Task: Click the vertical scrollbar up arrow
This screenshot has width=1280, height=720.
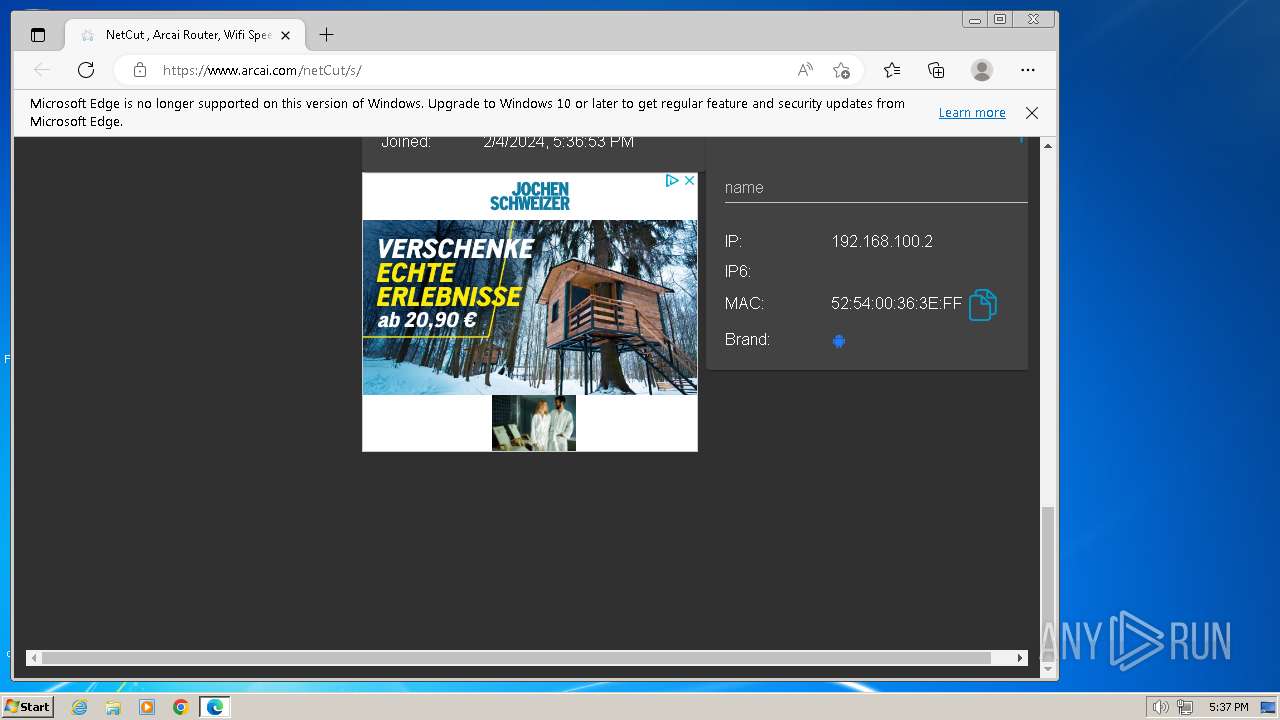Action: pyautogui.click(x=1048, y=146)
